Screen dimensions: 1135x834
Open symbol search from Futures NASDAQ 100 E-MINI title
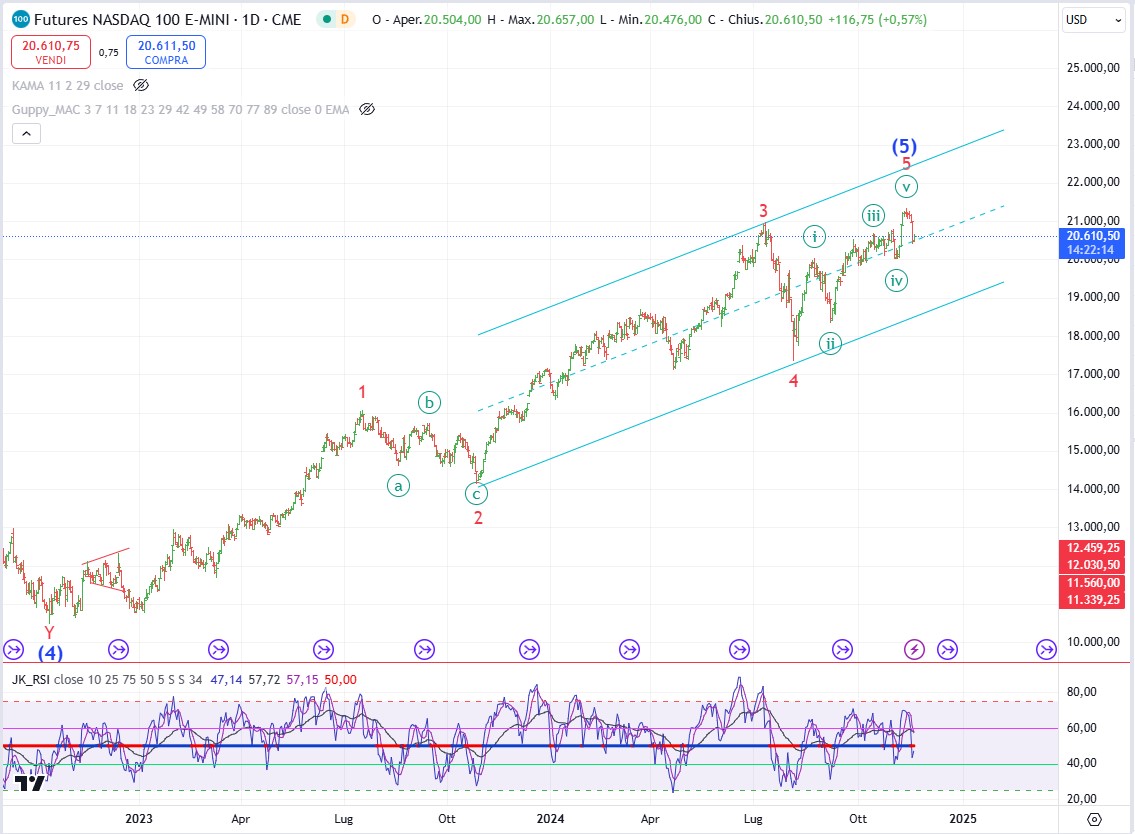167,20
